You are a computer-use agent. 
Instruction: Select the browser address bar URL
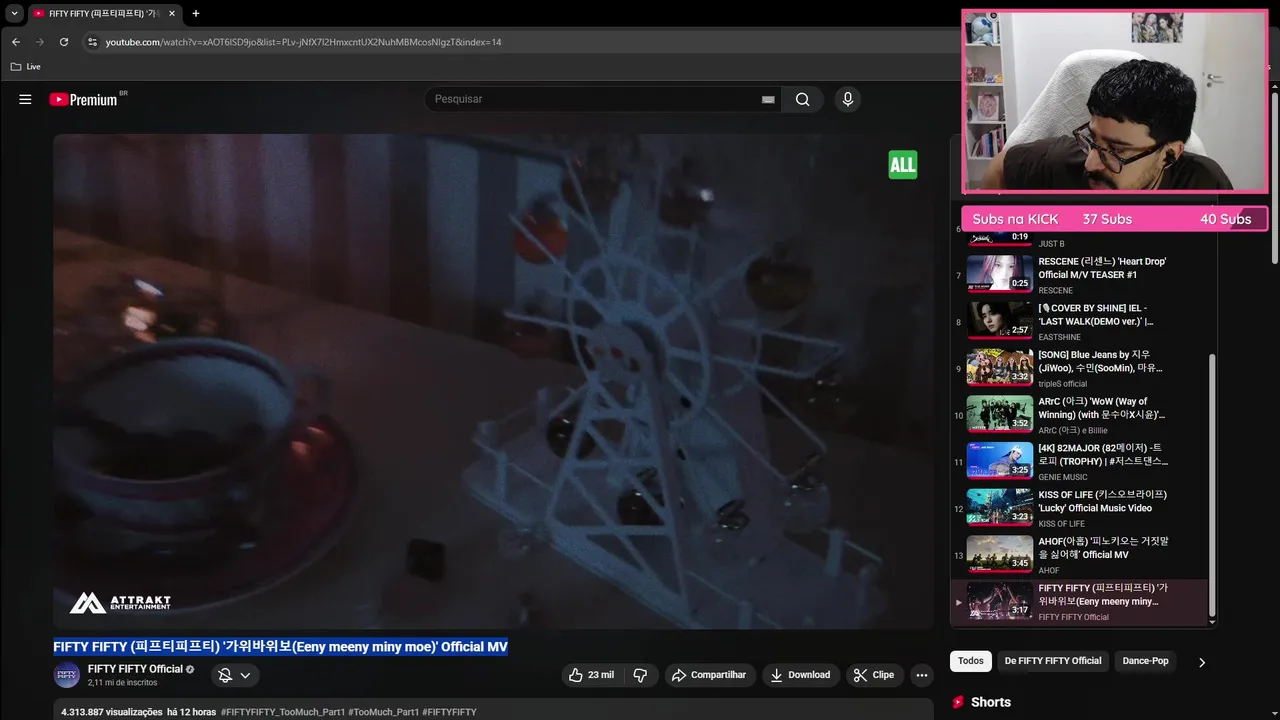(x=303, y=42)
